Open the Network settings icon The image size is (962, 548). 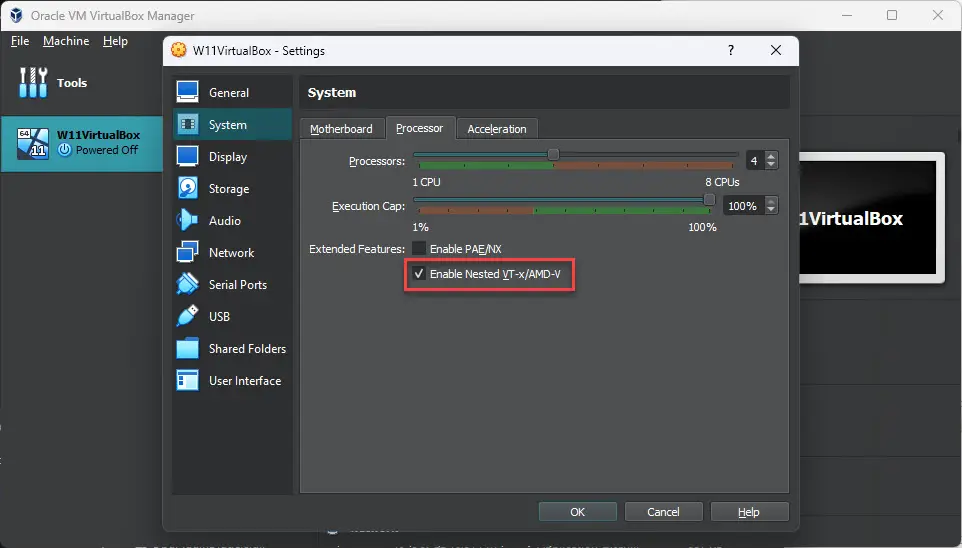188,253
